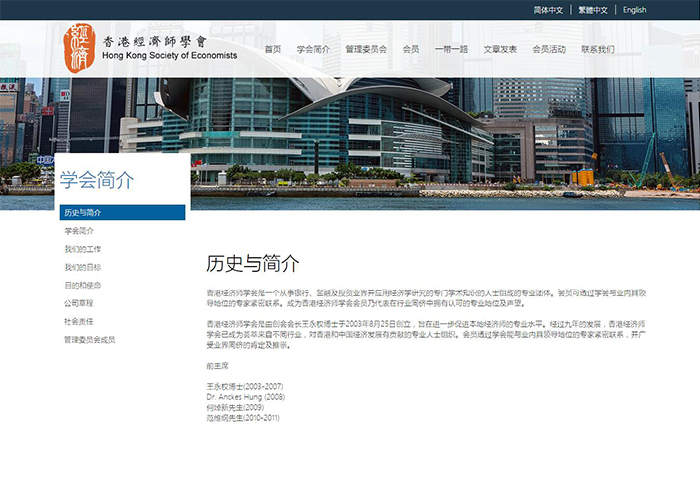Switch language to 繁體中文
Image resolution: width=700 pixels, height=500 pixels.
pos(593,10)
